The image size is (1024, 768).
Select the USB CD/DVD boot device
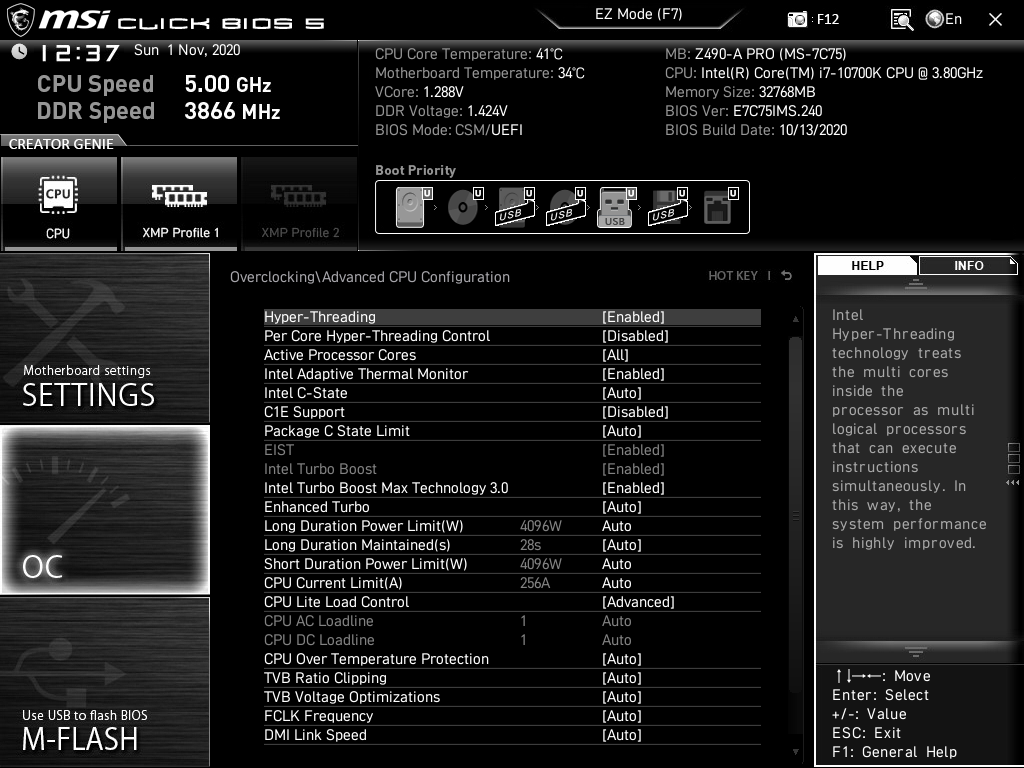[x=566, y=207]
